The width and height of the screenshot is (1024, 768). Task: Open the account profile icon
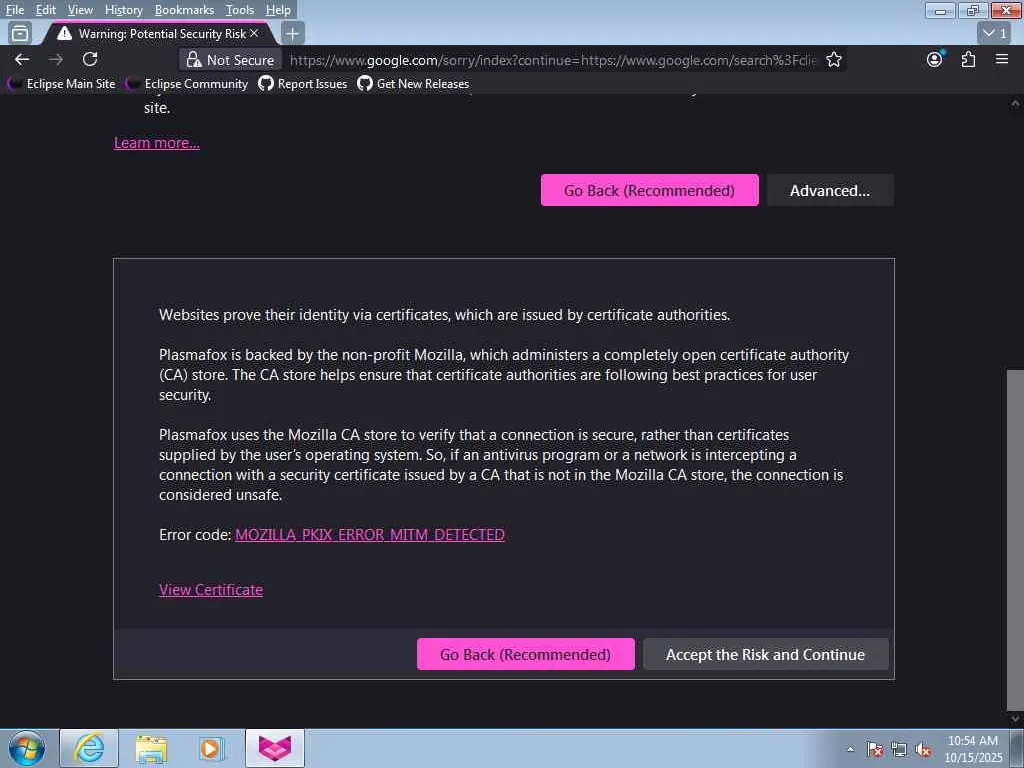tap(935, 59)
